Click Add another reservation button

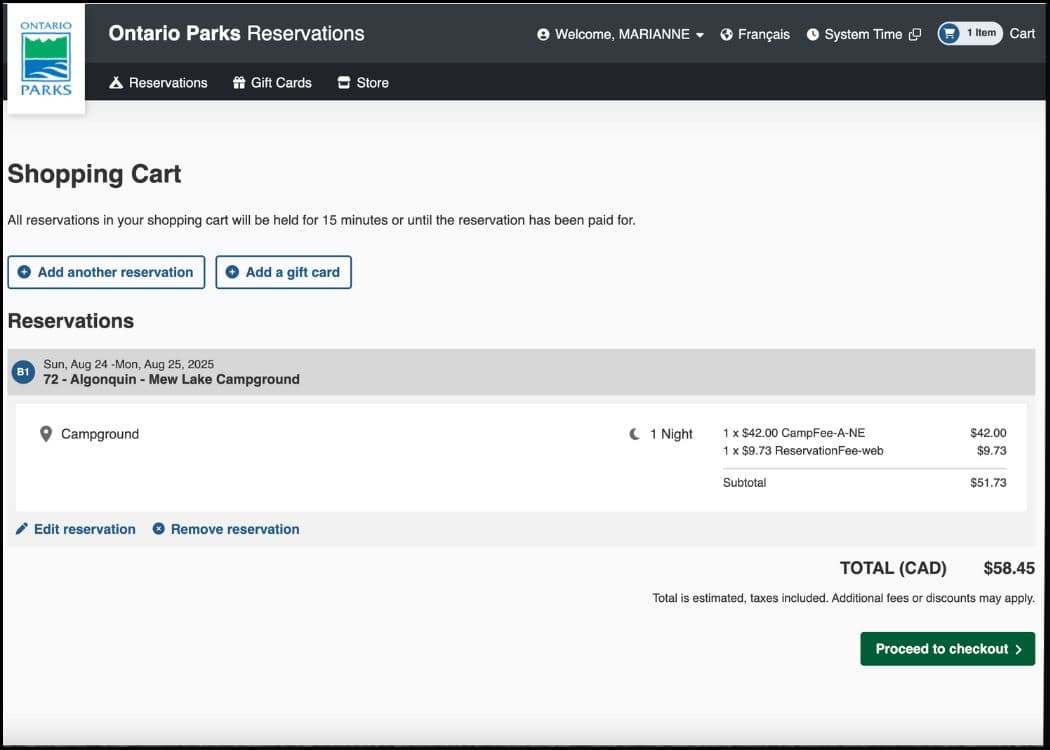click(x=106, y=273)
